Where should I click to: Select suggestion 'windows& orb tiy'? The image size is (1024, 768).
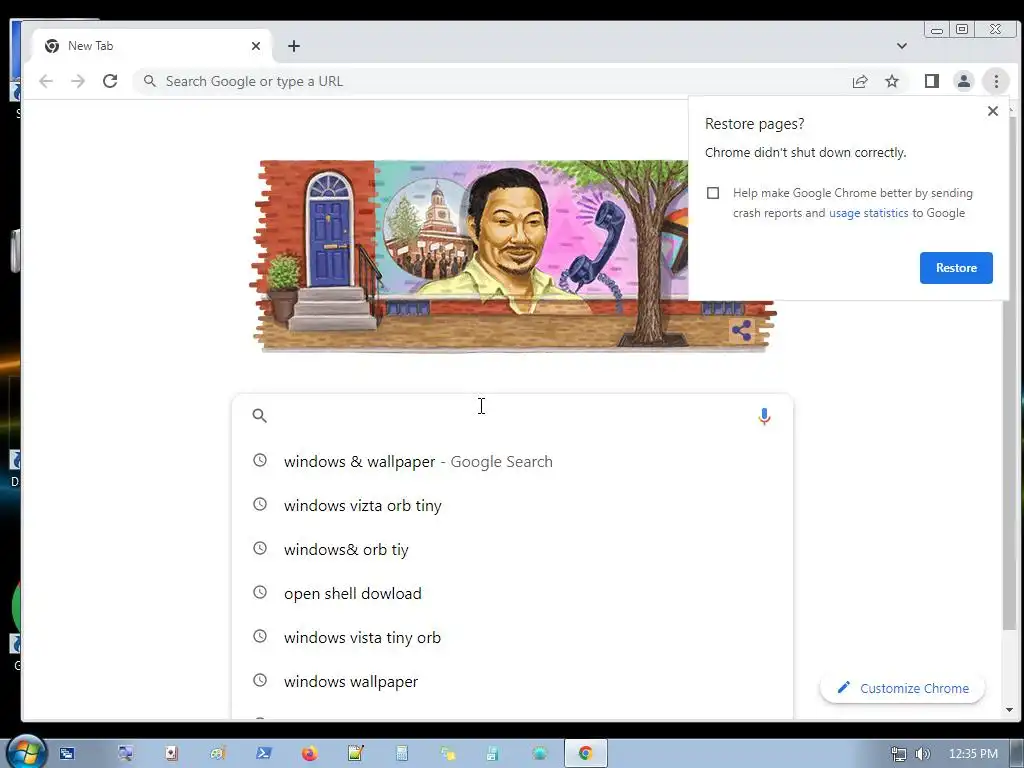[x=513, y=549]
